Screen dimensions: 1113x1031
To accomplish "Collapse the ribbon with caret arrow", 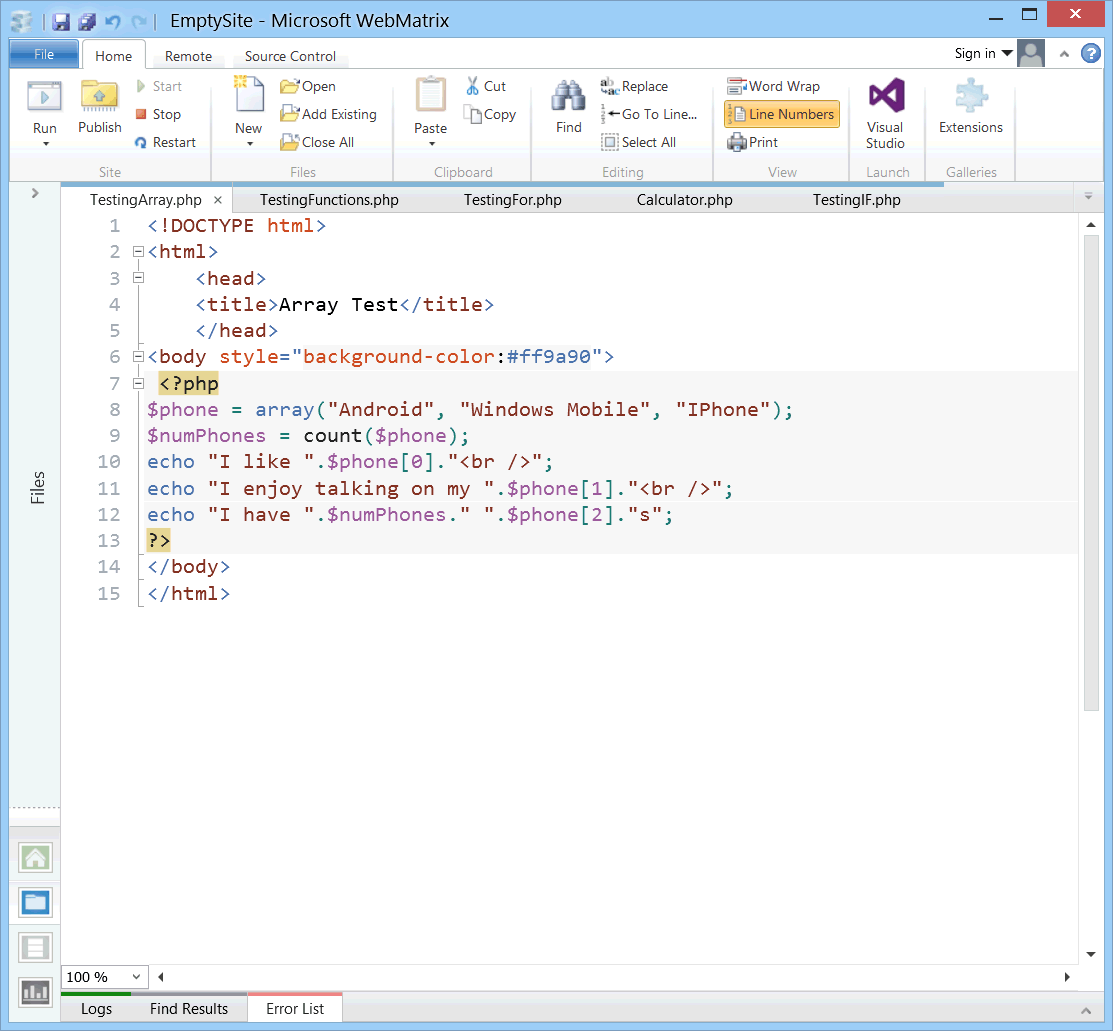I will (1064, 54).
